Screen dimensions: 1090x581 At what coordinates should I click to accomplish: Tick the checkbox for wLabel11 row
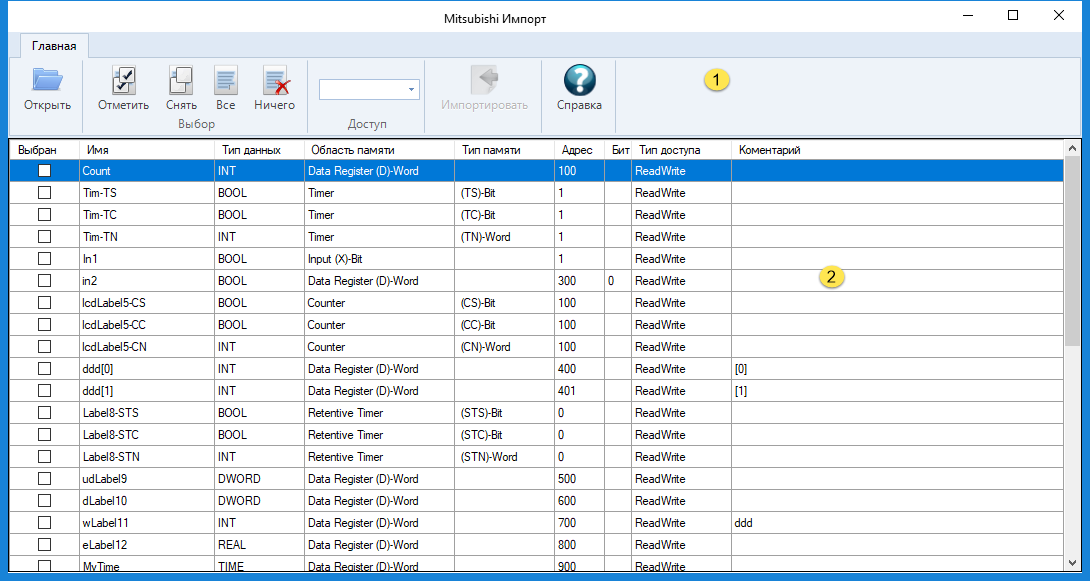pyautogui.click(x=44, y=523)
